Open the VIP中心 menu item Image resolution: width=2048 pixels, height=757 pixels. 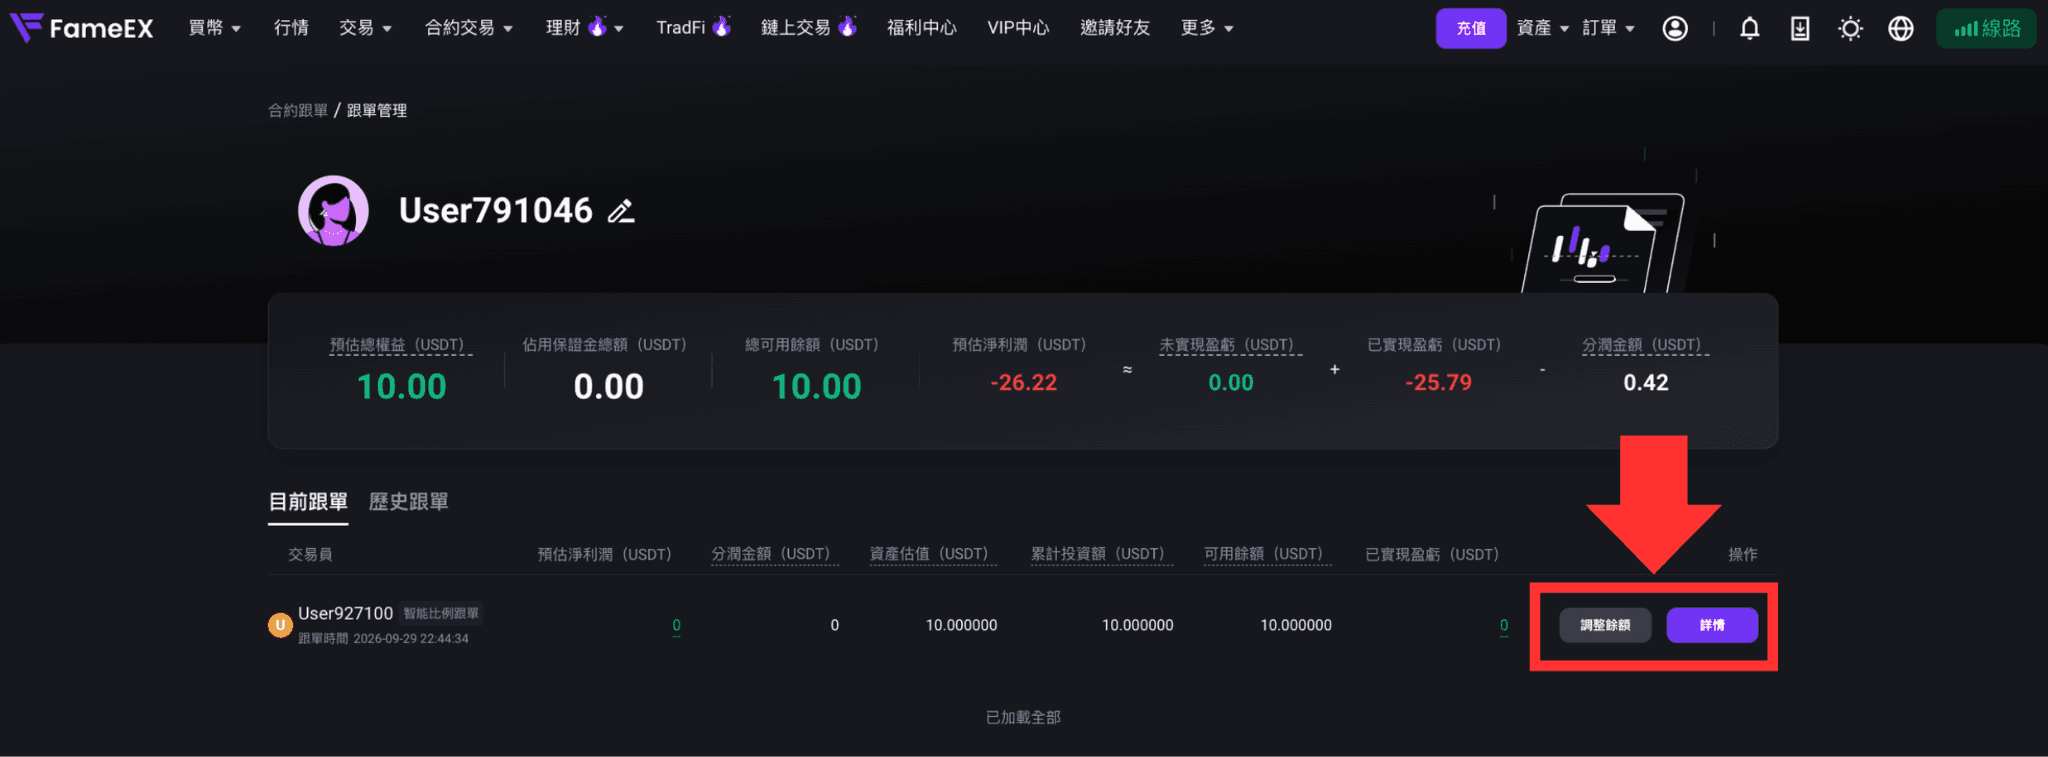pyautogui.click(x=1018, y=28)
